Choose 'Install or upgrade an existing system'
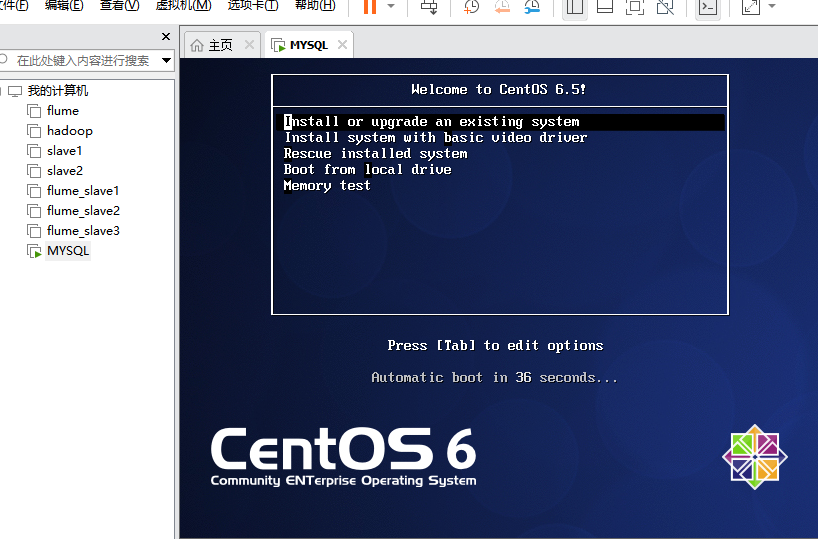The width and height of the screenshot is (818, 539). click(499, 122)
